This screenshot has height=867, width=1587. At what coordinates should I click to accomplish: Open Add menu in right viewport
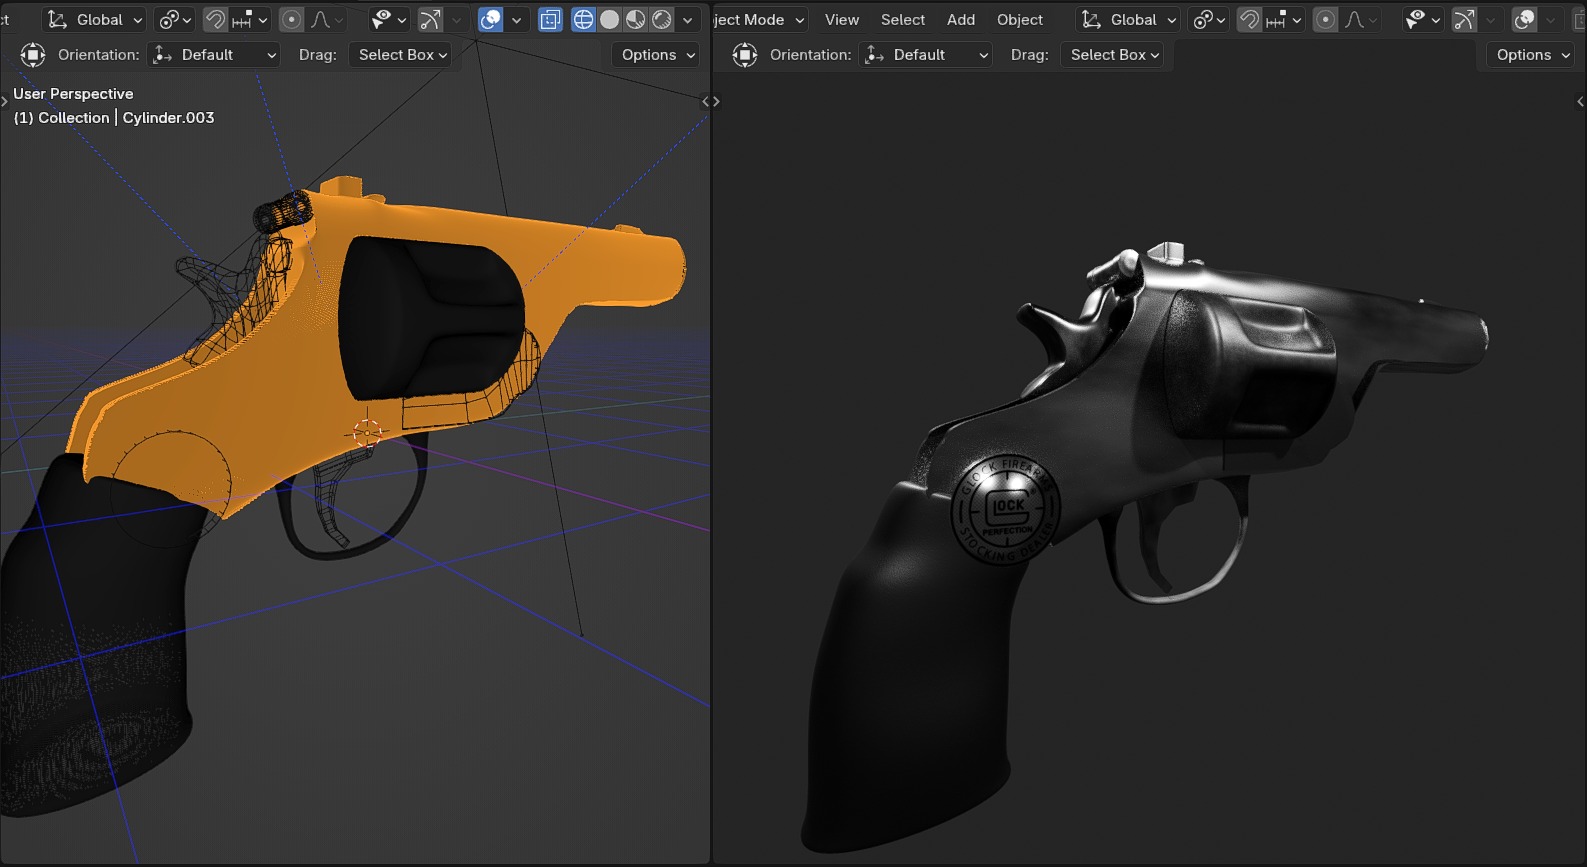961,20
